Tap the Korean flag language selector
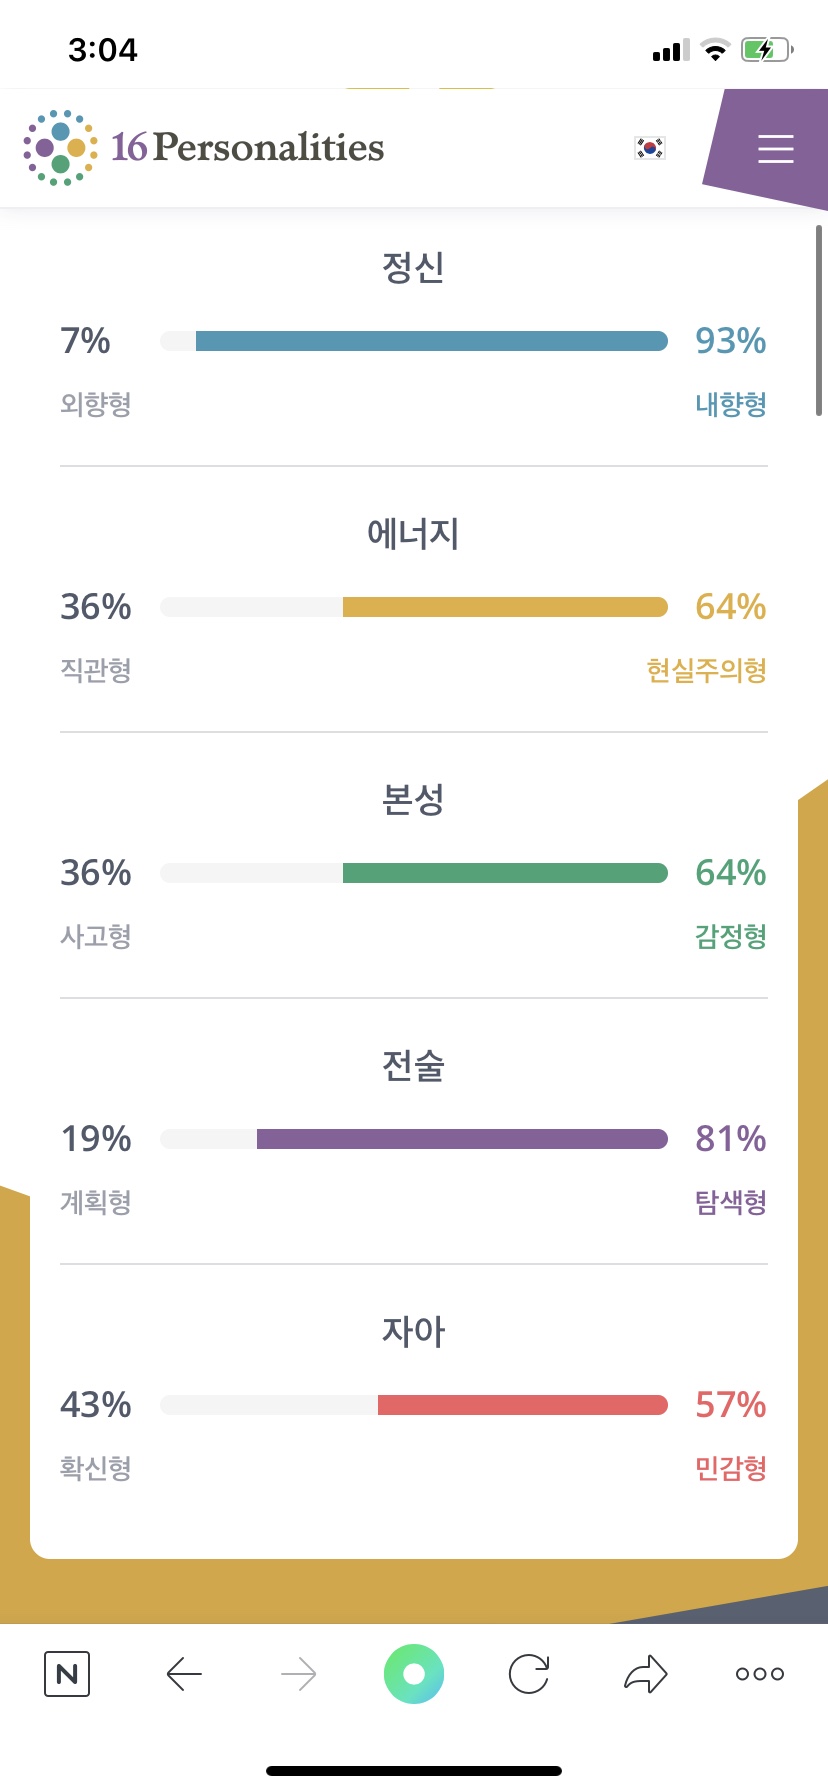The image size is (828, 1792). pos(650,148)
